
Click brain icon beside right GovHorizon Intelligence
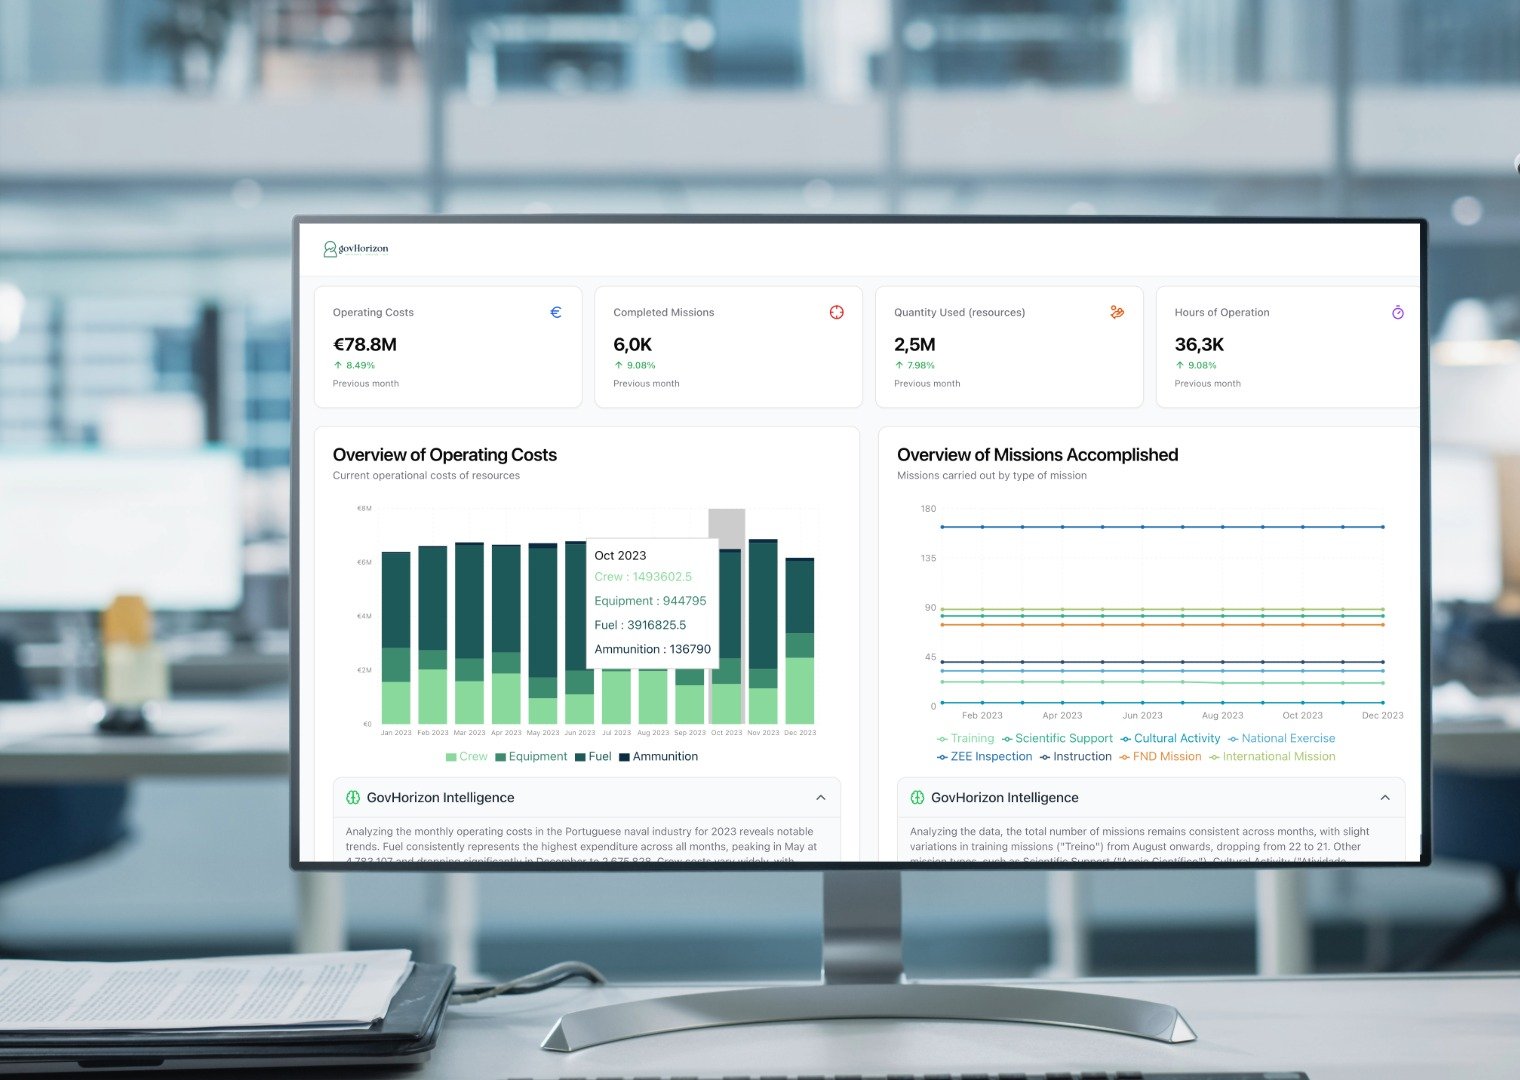point(917,798)
